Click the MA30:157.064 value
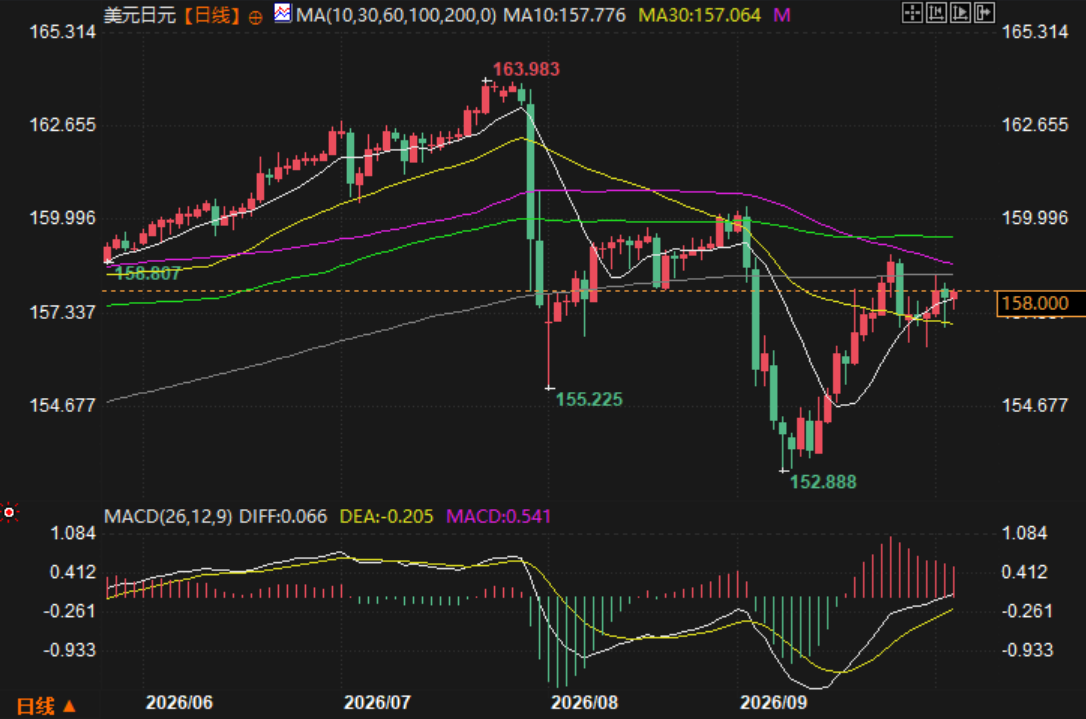 point(700,15)
